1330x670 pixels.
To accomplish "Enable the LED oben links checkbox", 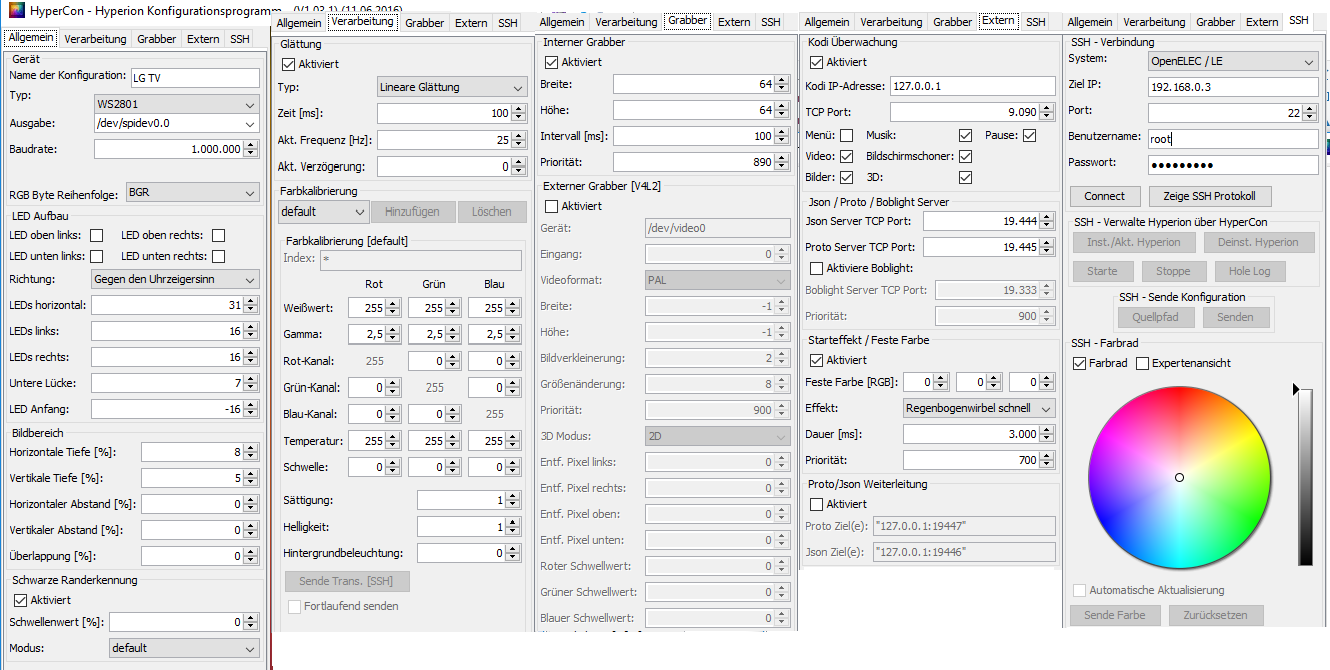I will 97,236.
